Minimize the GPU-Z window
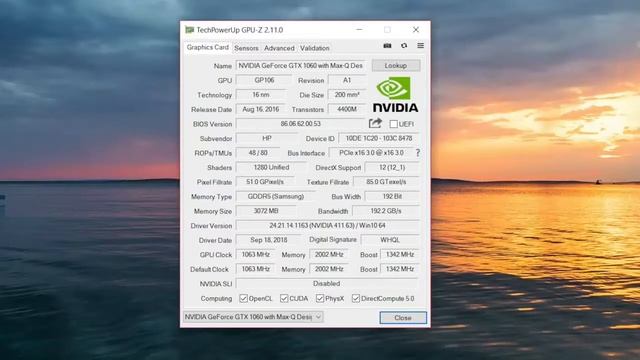 click(x=359, y=30)
